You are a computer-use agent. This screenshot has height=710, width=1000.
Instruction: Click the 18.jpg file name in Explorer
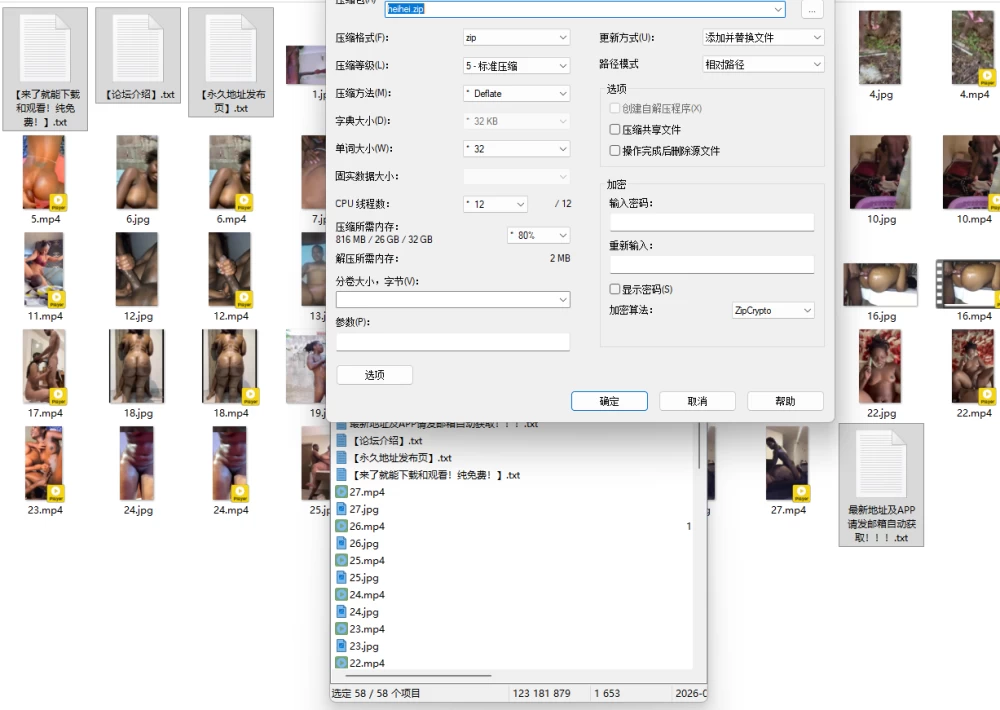pyautogui.click(x=138, y=413)
